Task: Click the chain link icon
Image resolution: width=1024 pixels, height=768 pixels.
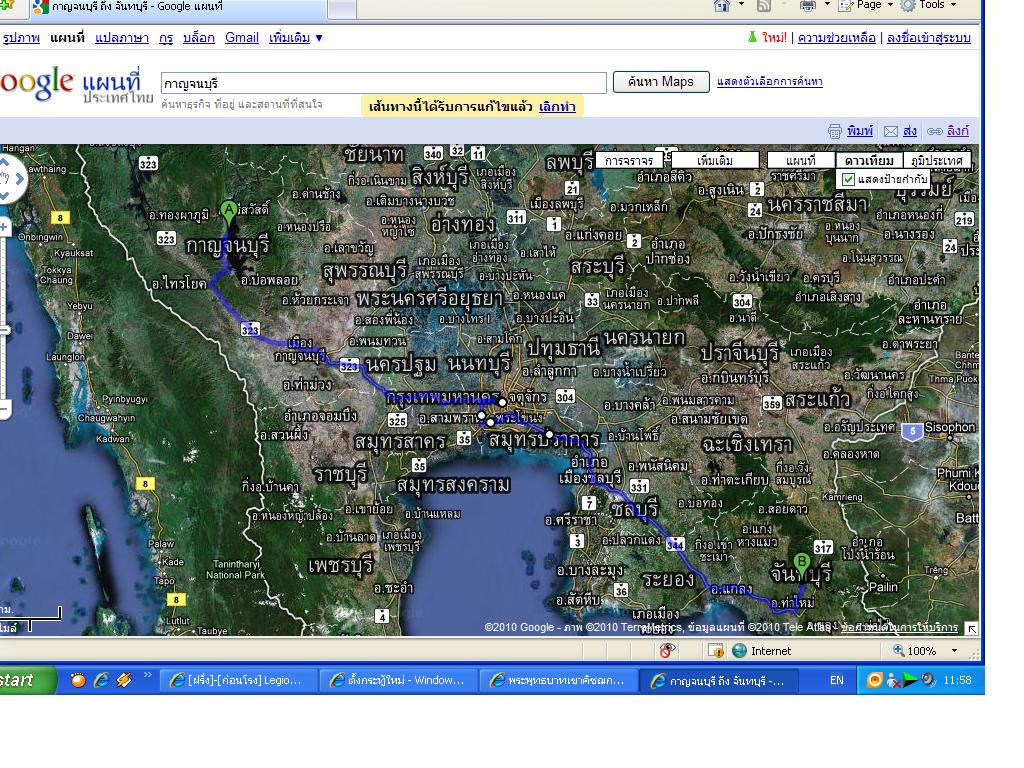Action: coord(934,131)
